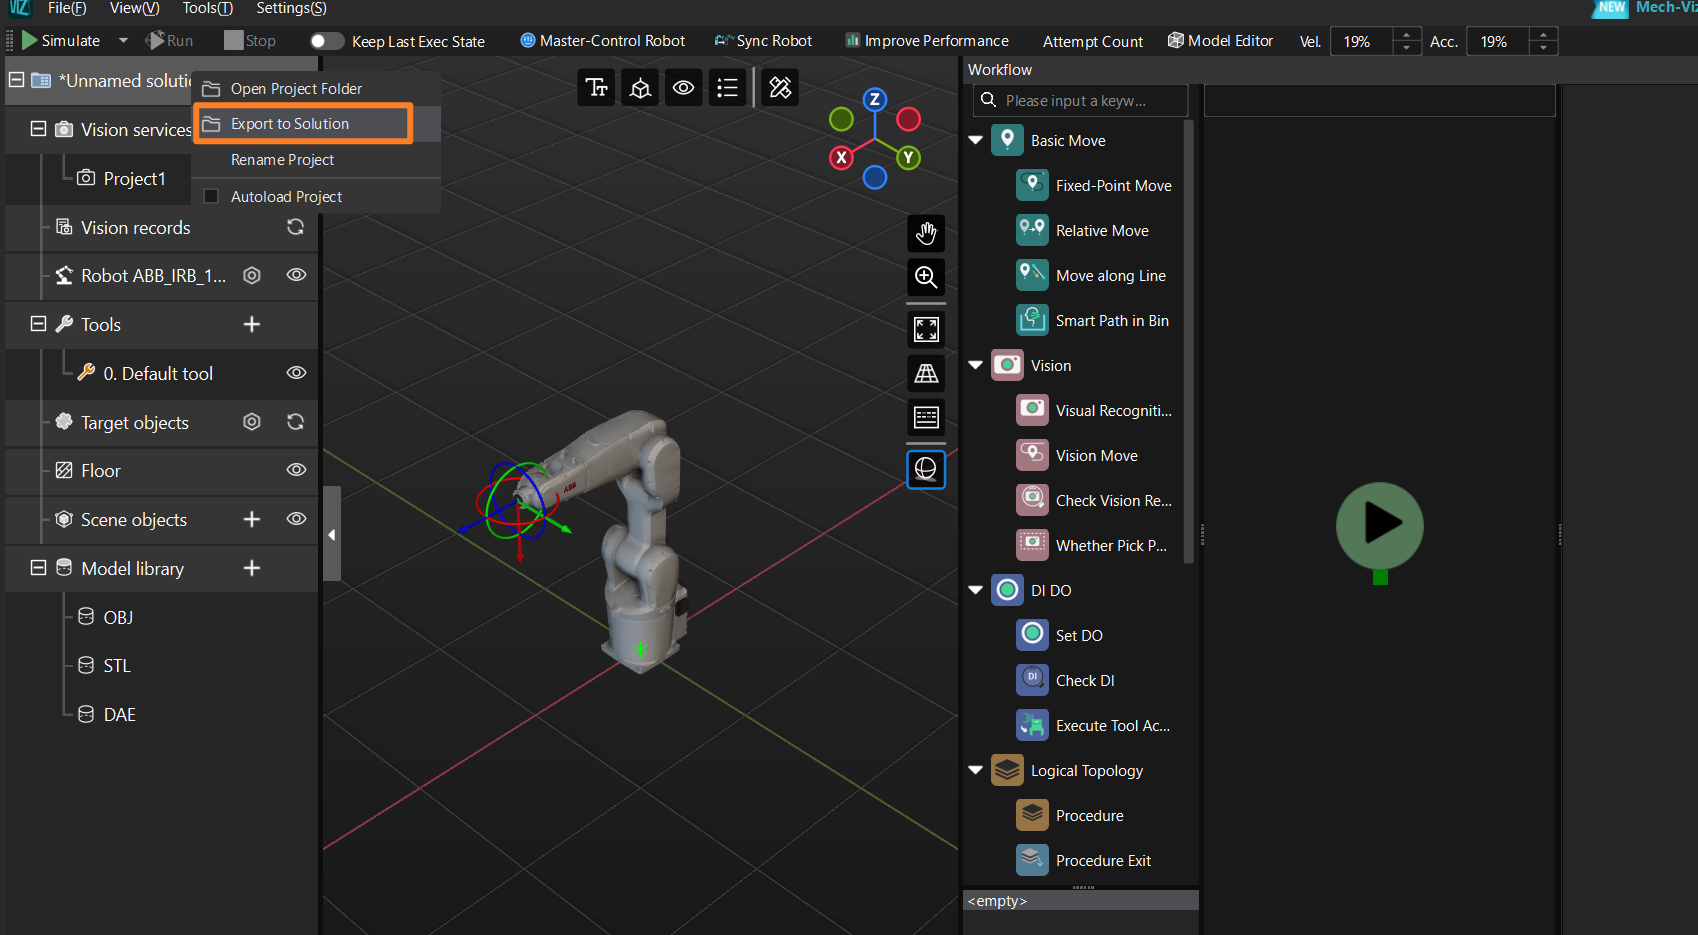Select the pan hand tool in viewport

coord(926,234)
